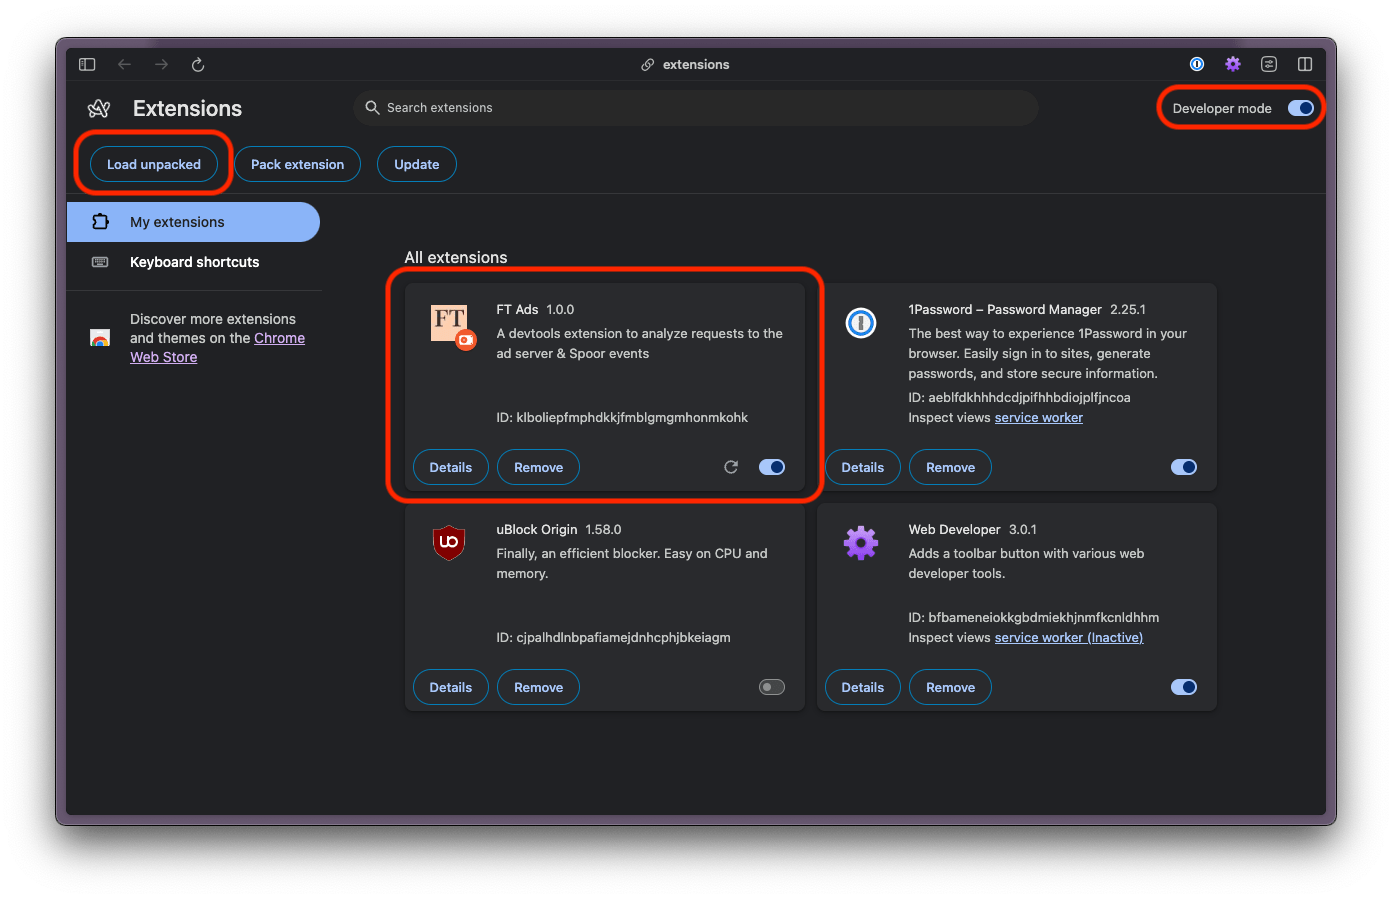
Task: Toggle Developer mode switch
Action: coord(1301,108)
